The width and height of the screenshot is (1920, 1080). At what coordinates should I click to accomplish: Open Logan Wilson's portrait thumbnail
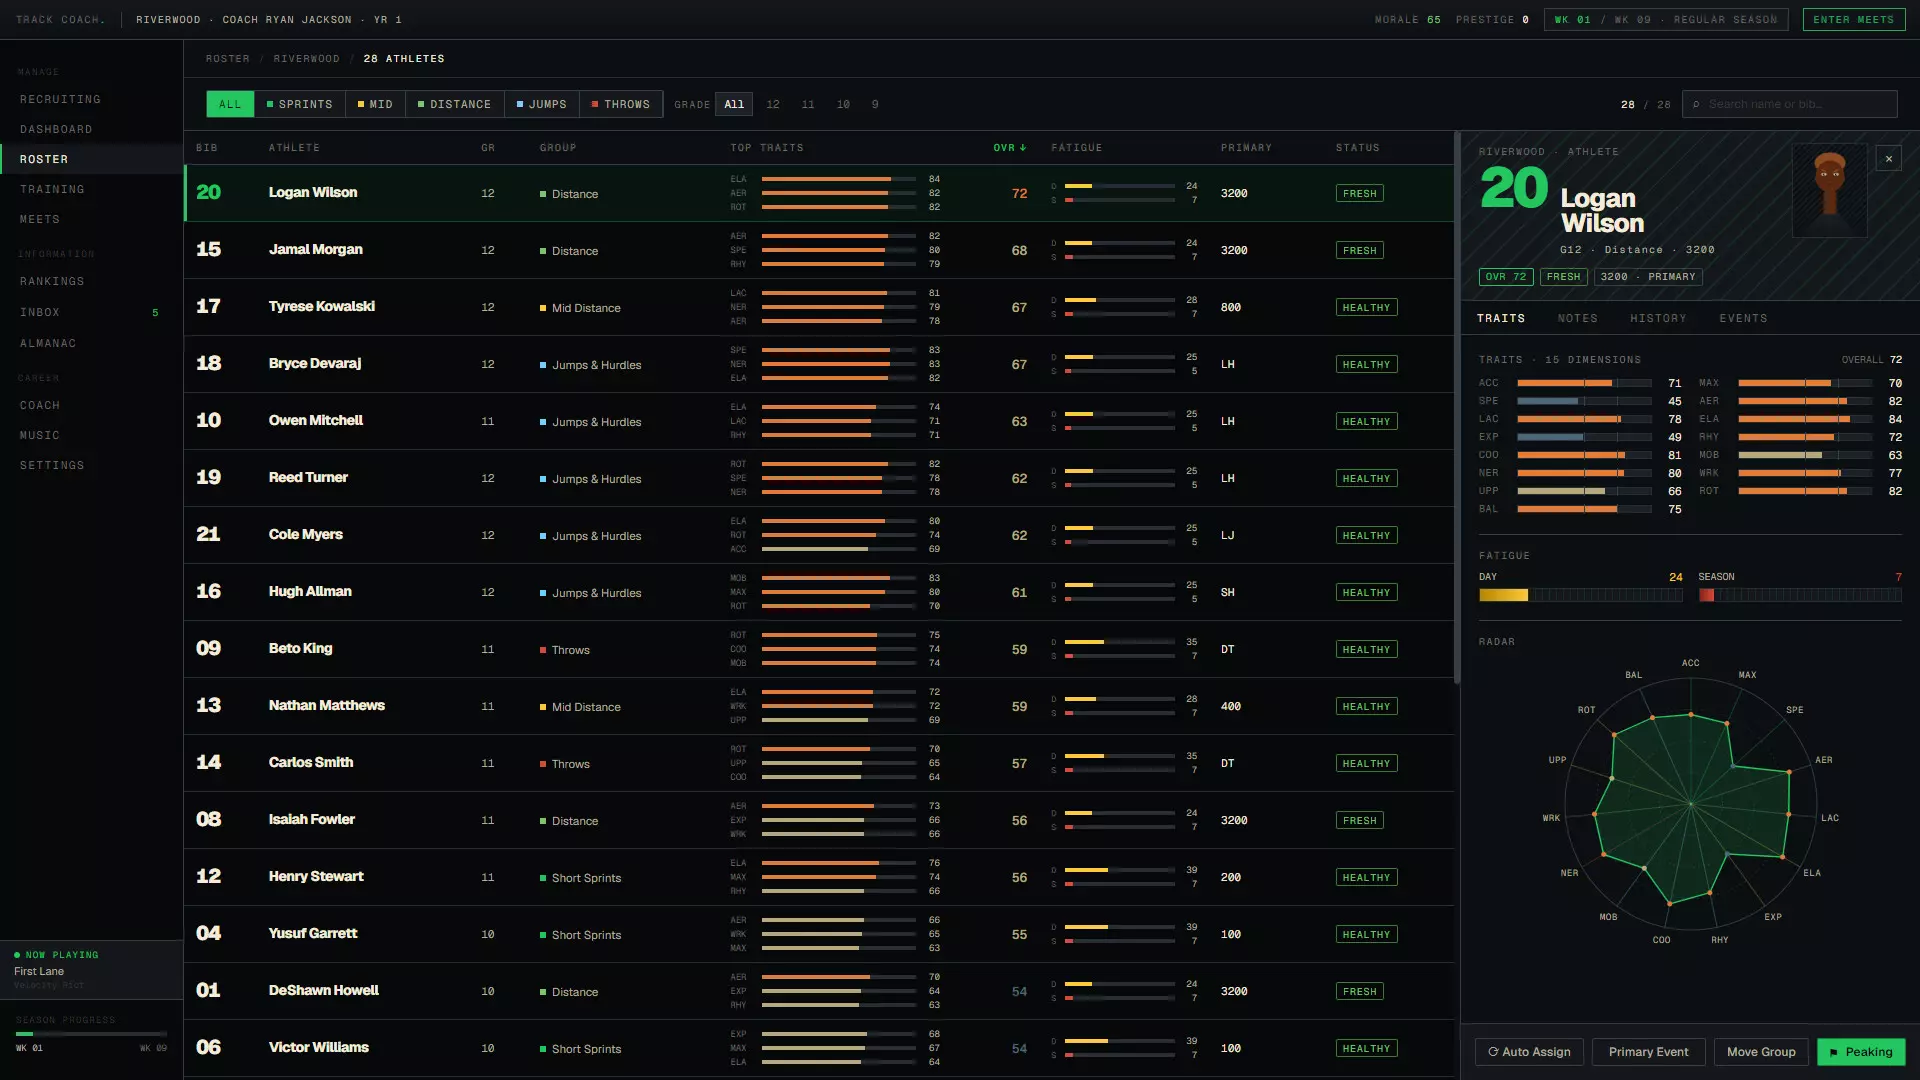coord(1829,190)
